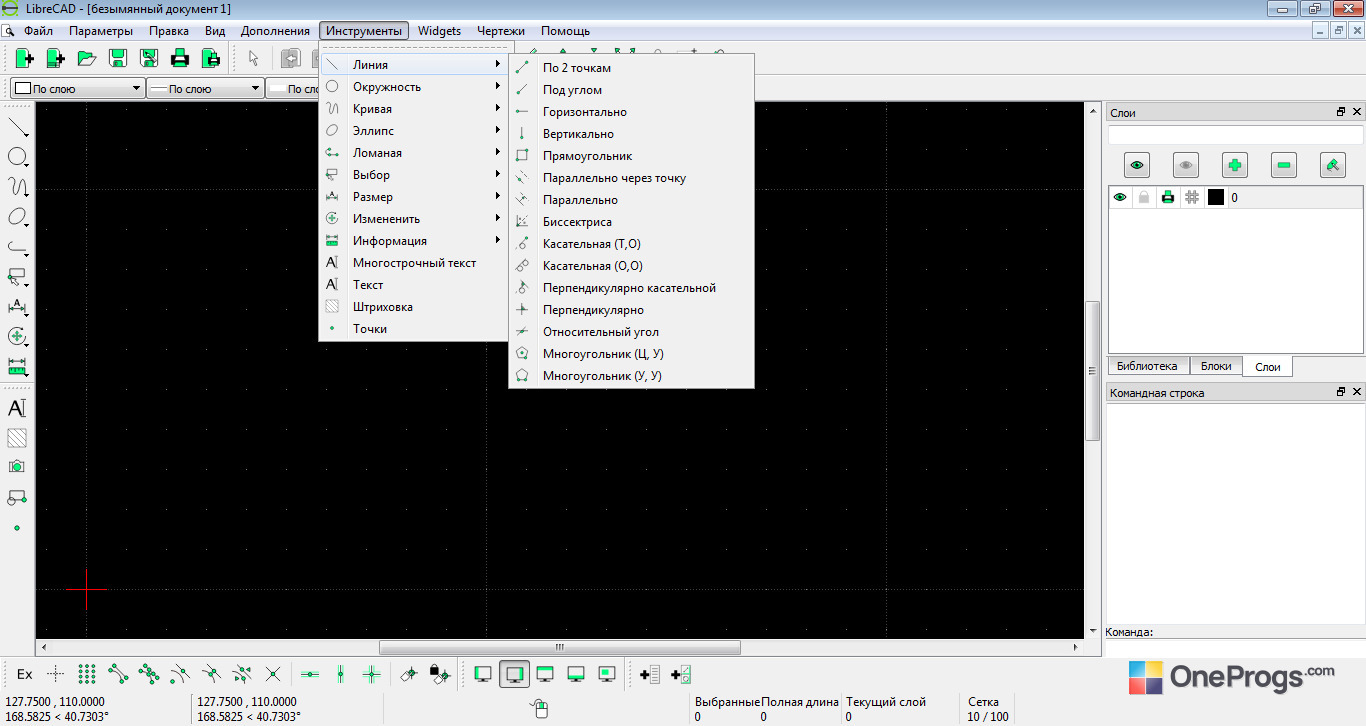Open a file using the folder icon

point(87,58)
